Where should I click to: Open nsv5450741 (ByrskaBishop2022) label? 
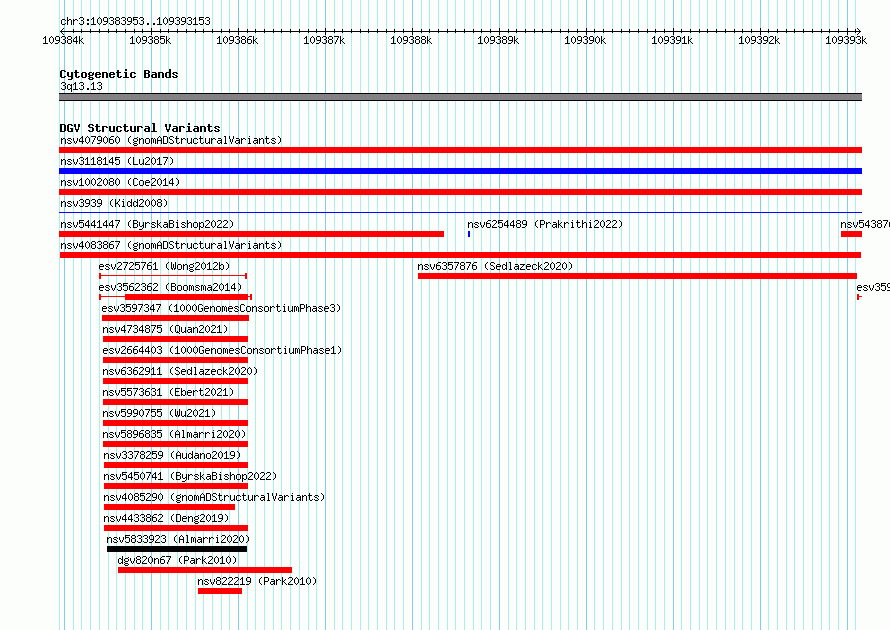(x=190, y=476)
